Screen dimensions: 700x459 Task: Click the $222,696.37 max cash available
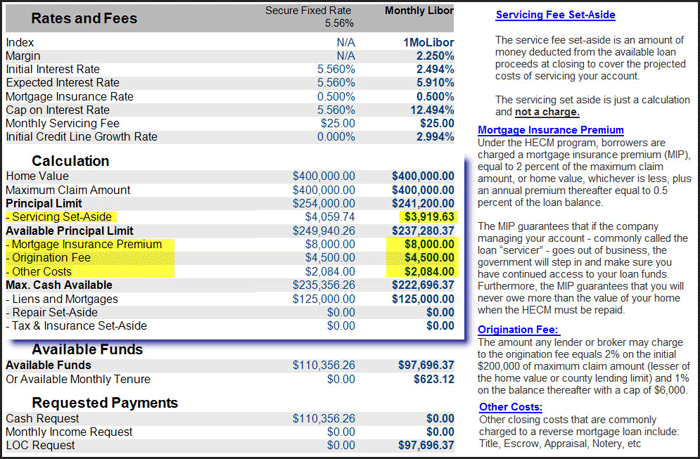click(423, 285)
